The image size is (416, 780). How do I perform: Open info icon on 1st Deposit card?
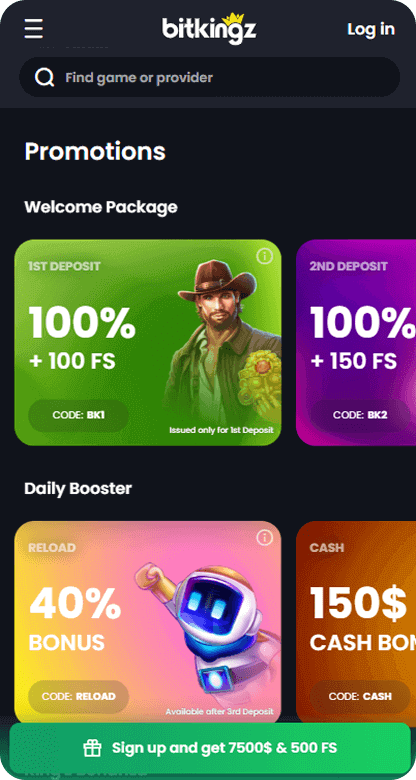coord(265,256)
